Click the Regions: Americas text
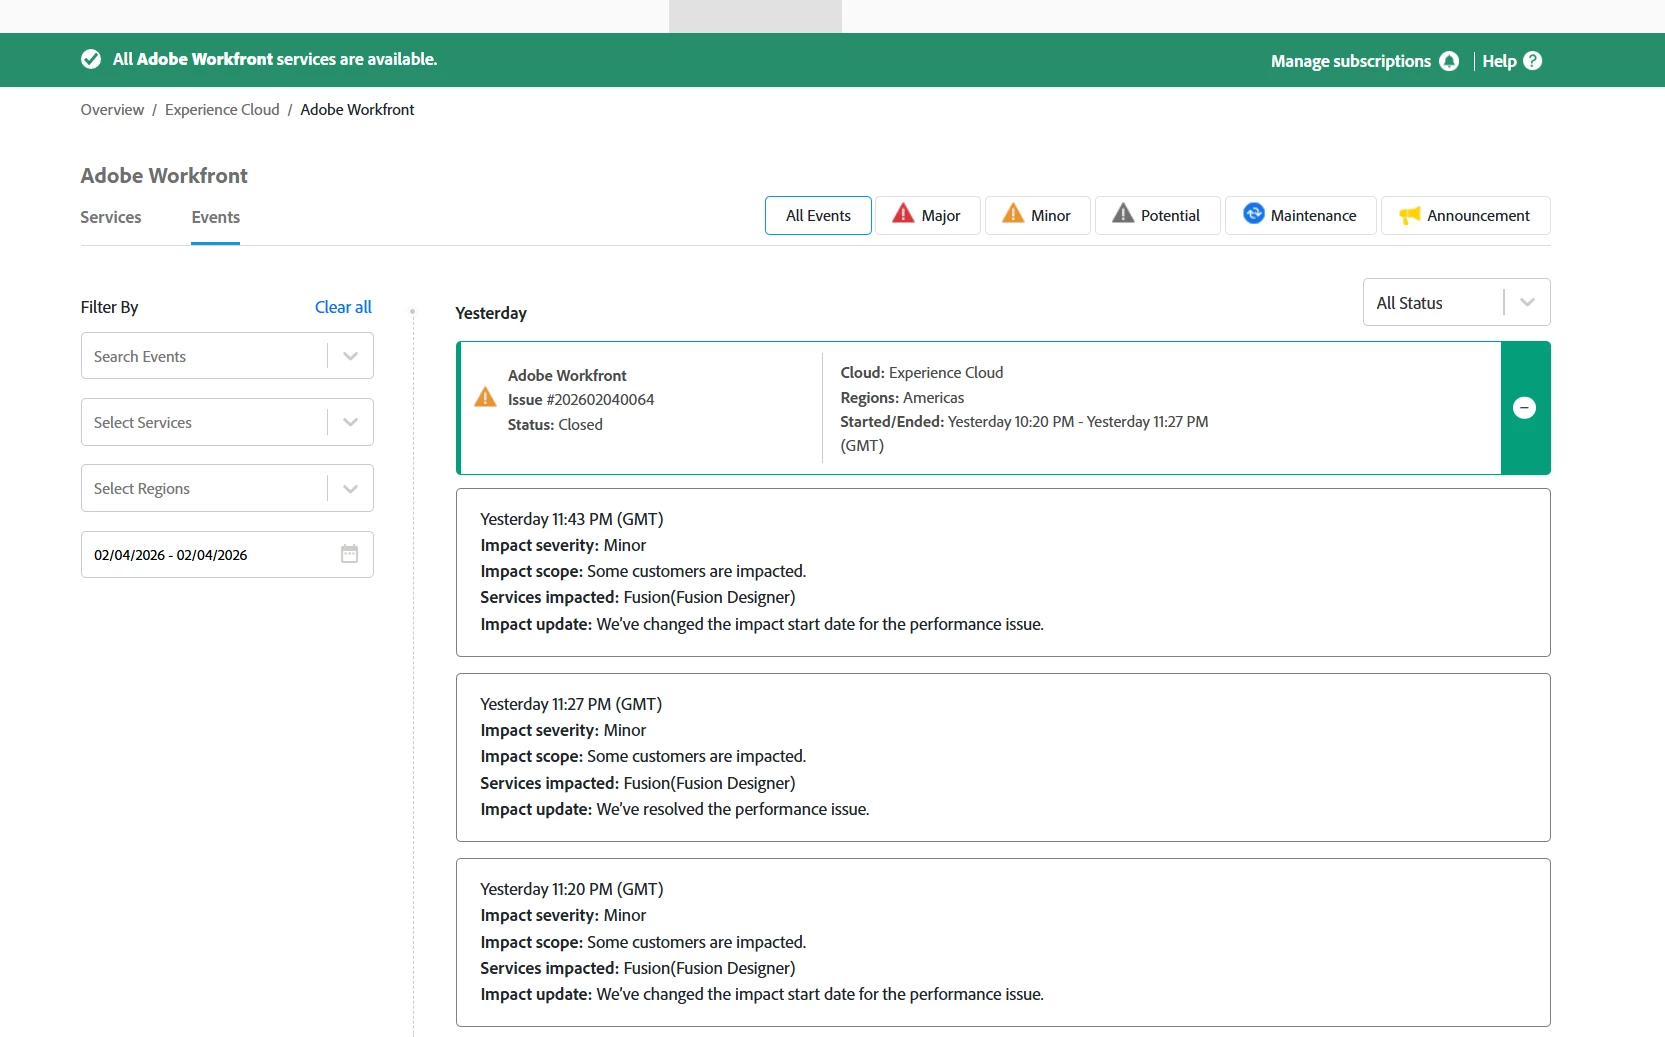1665x1037 pixels. (x=902, y=397)
